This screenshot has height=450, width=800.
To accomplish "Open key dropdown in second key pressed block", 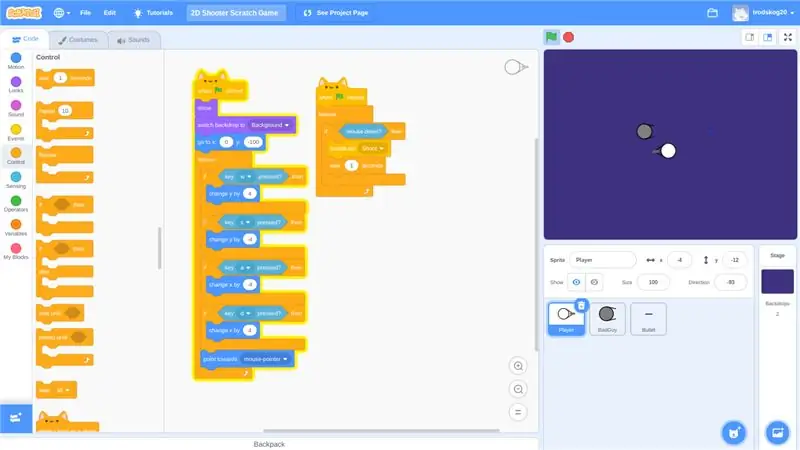I will coord(245,222).
